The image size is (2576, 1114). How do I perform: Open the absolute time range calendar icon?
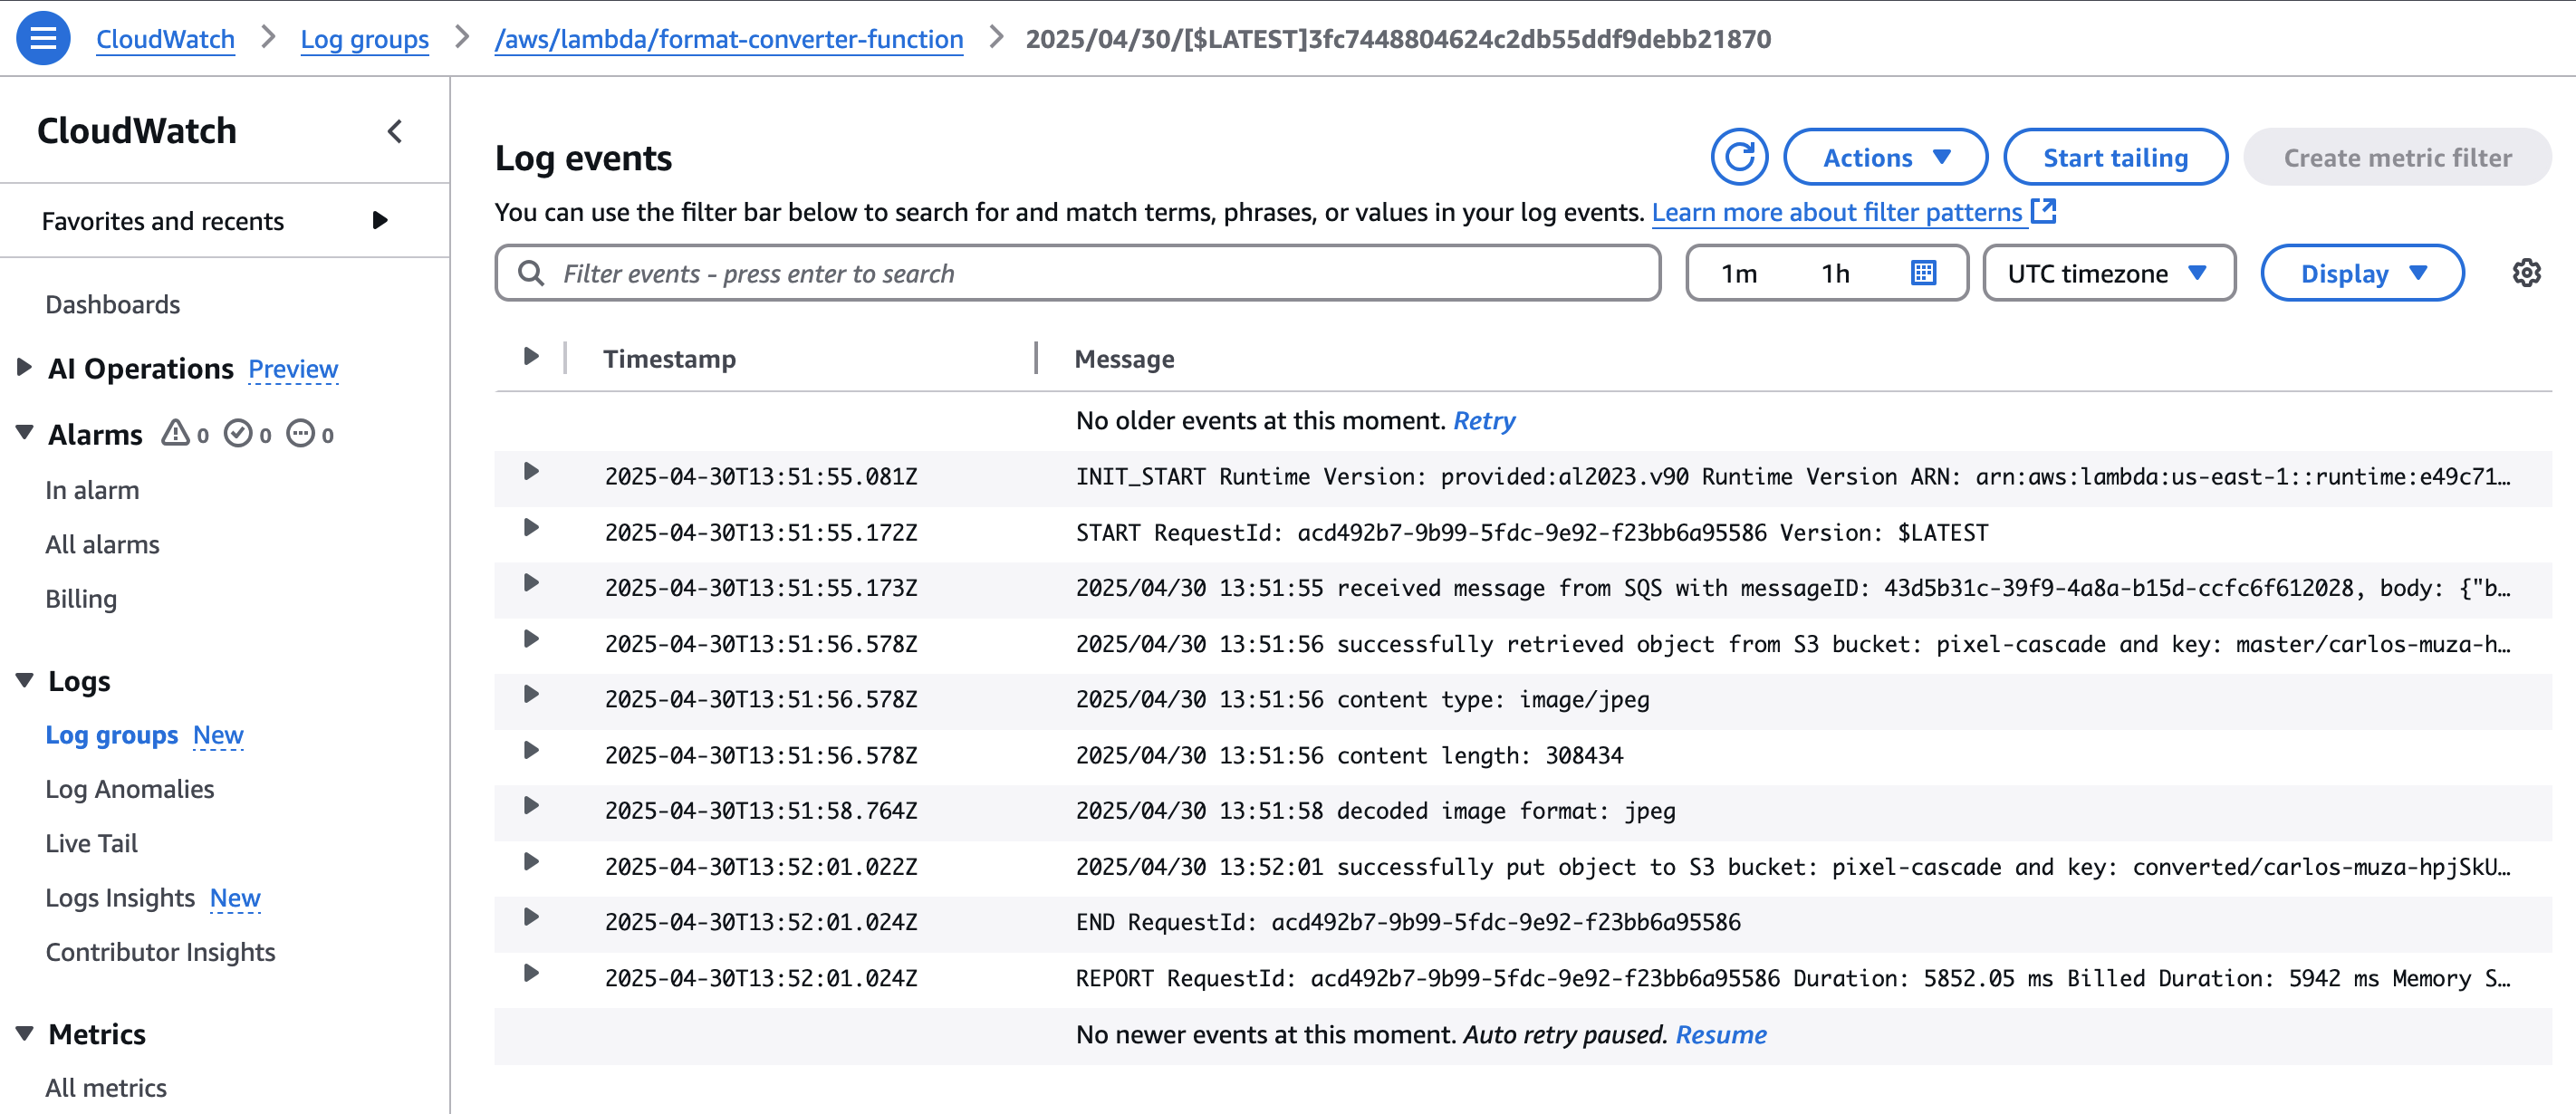coord(1923,272)
